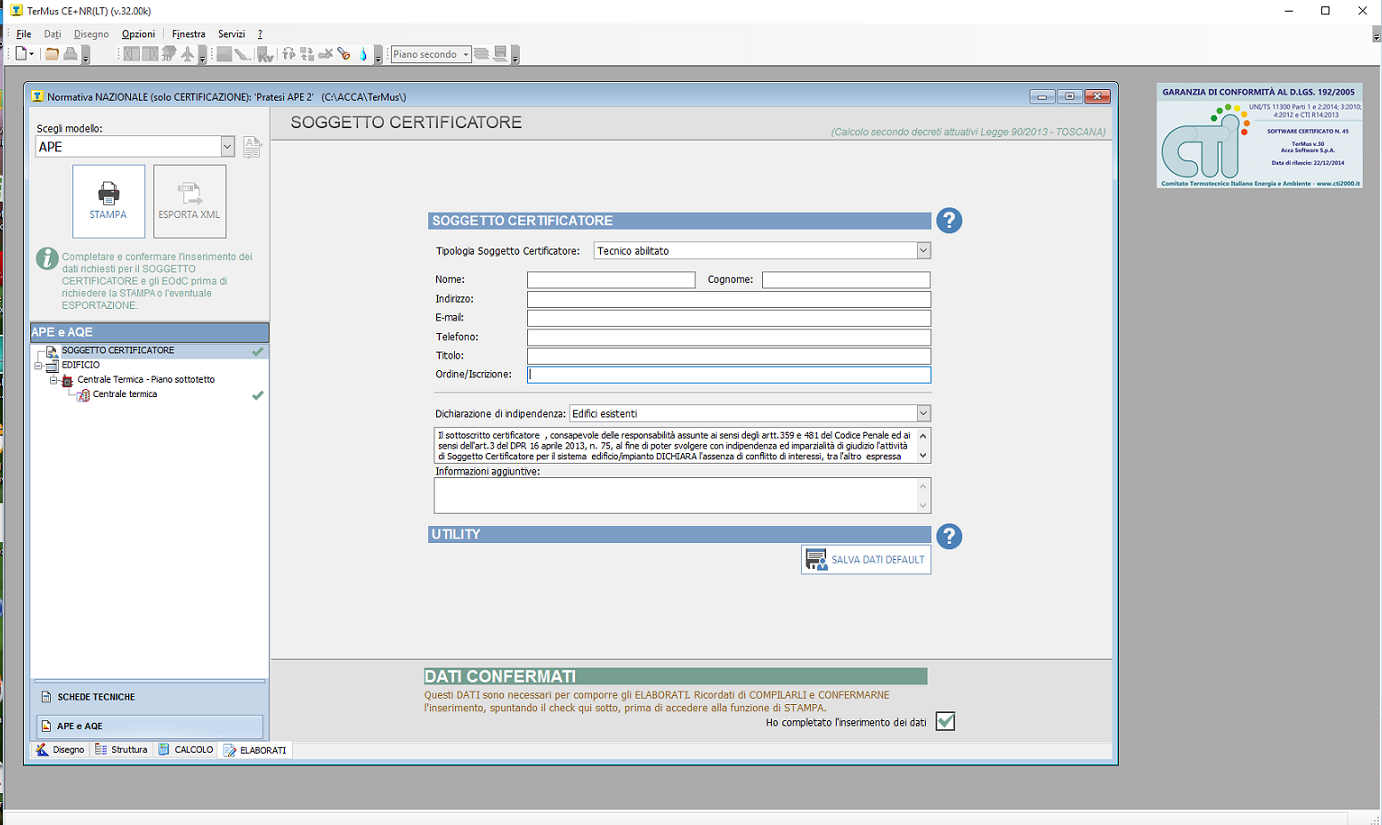Click into the Nome input field
1382x825 pixels.
click(x=611, y=280)
